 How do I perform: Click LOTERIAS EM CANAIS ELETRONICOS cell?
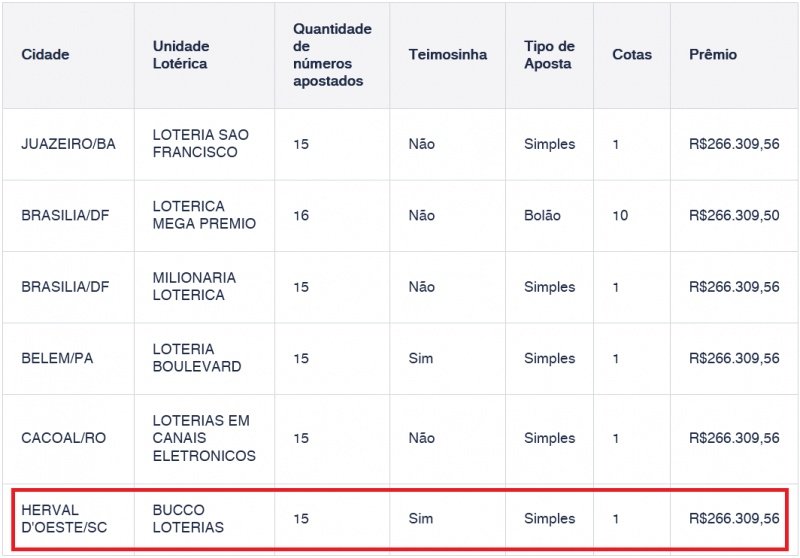[x=204, y=438]
